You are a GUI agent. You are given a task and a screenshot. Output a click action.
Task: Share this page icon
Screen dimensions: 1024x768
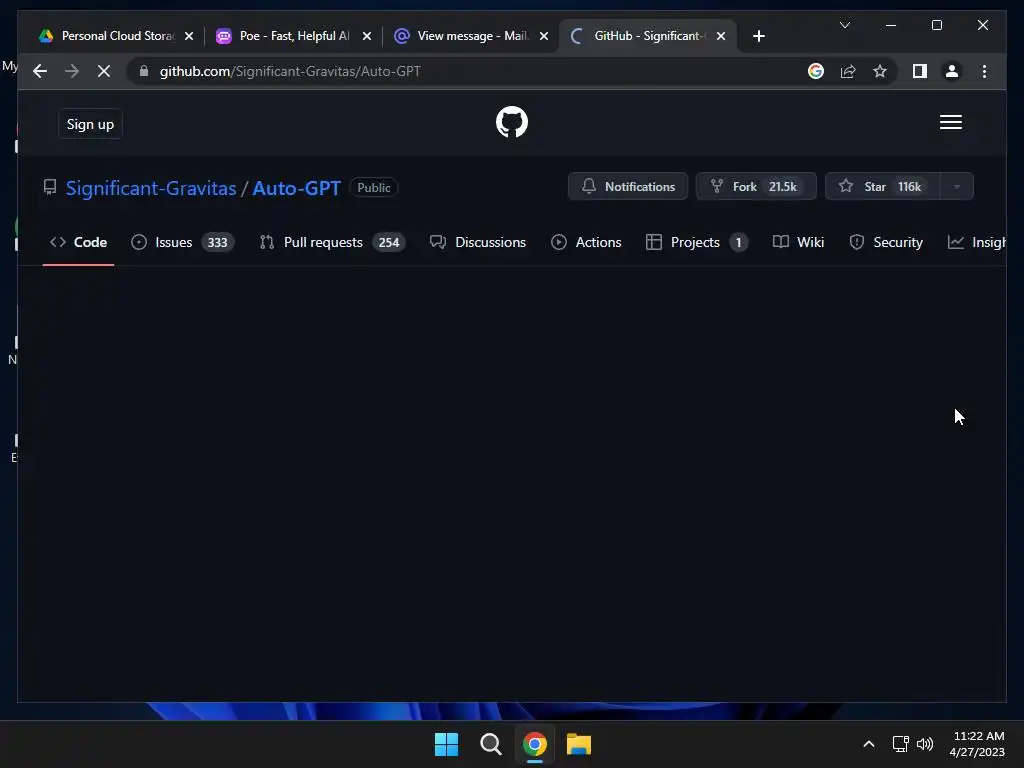[x=848, y=71]
